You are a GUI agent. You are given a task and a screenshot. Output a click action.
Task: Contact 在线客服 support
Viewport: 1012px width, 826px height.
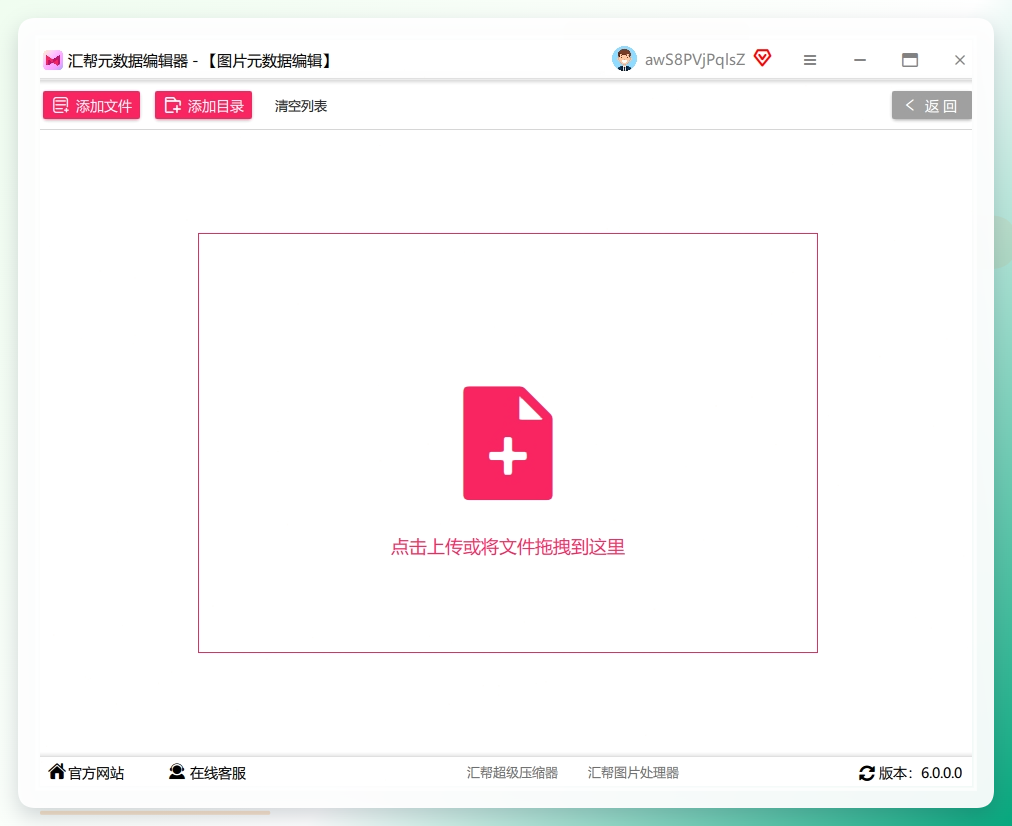(x=207, y=772)
